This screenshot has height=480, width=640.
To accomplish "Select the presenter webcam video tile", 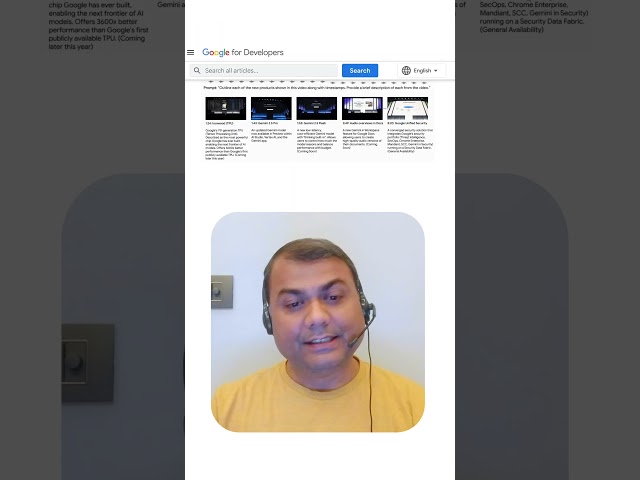I will coord(318,322).
